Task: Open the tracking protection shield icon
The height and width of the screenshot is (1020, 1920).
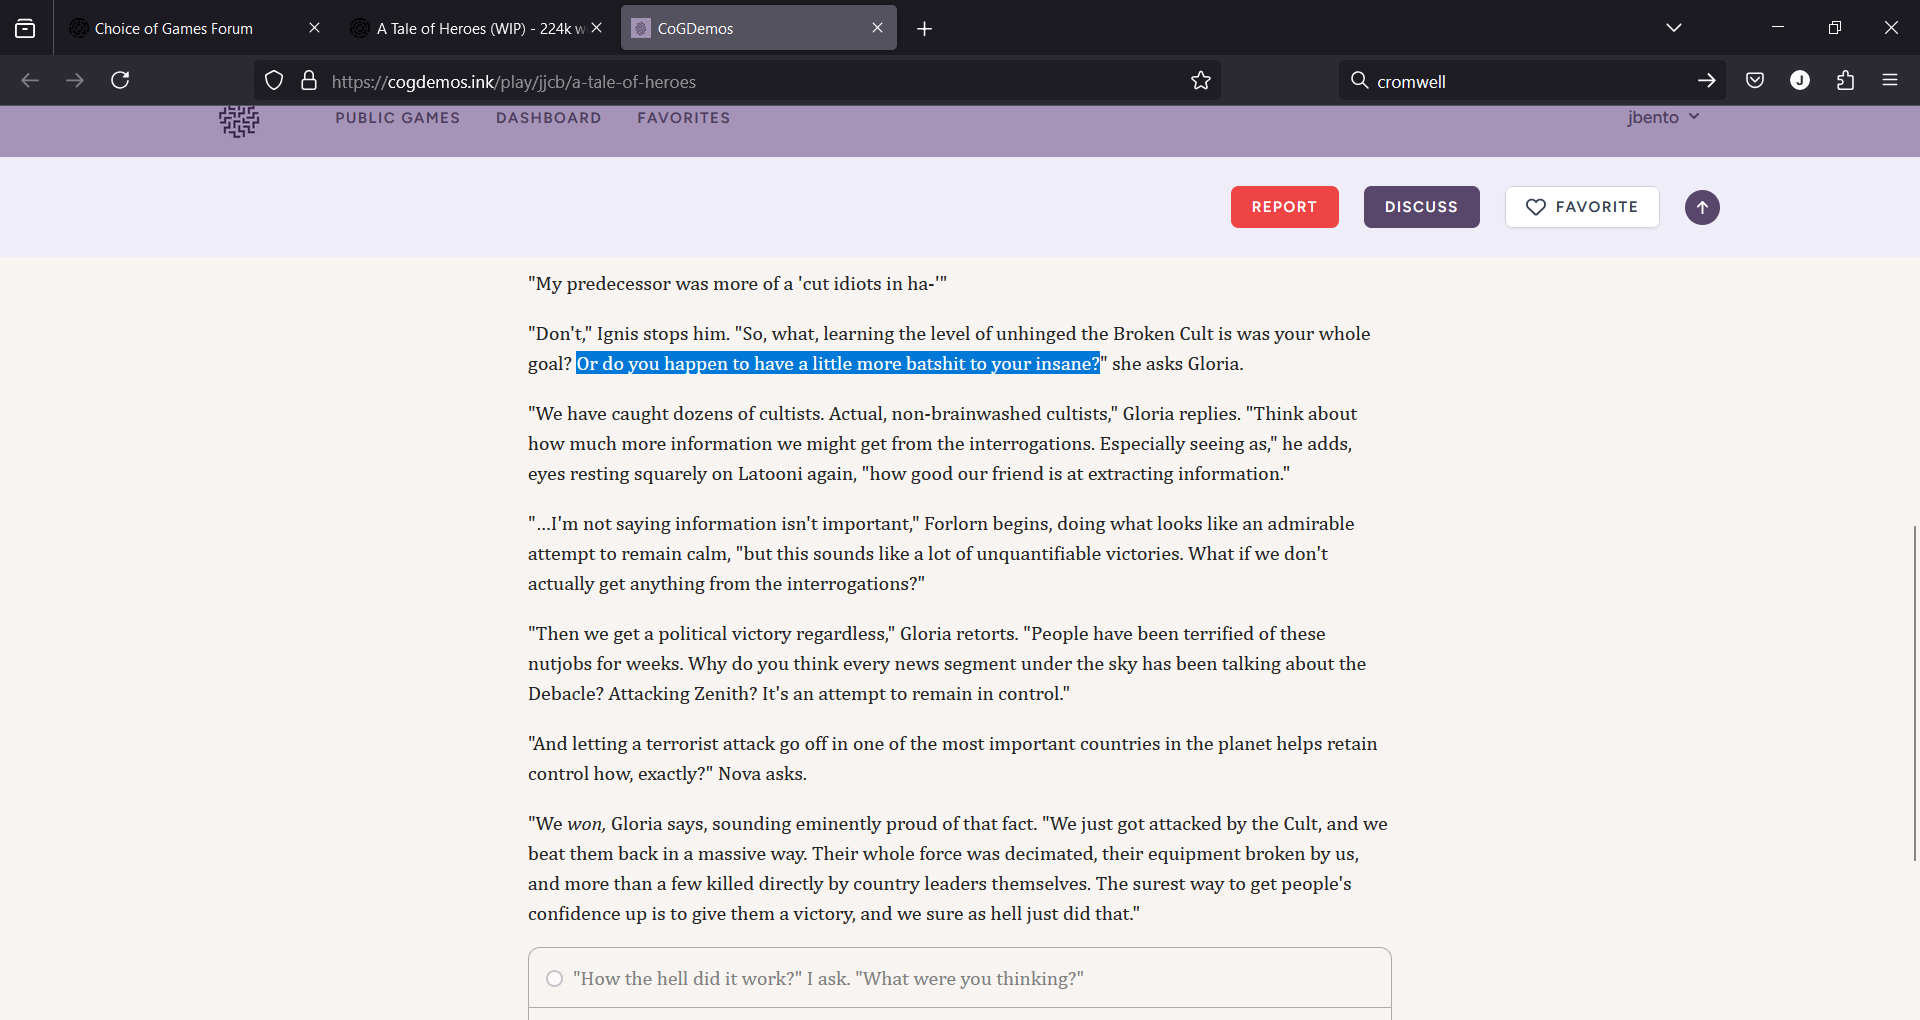Action: point(274,81)
